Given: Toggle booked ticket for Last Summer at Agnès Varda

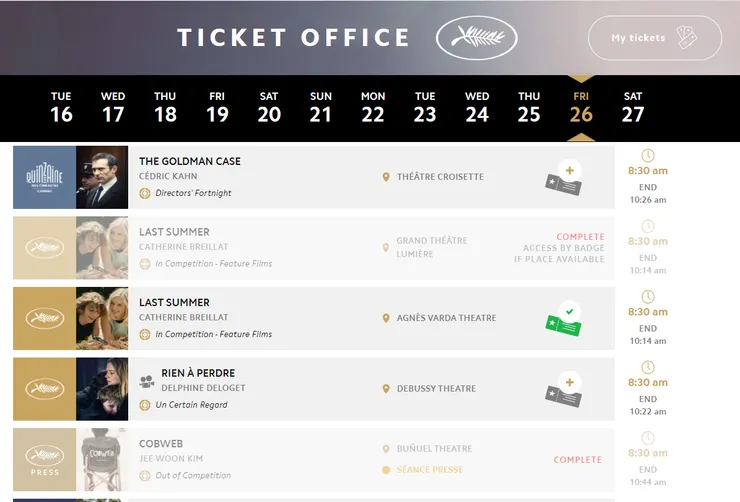Looking at the screenshot, I should tap(564, 319).
